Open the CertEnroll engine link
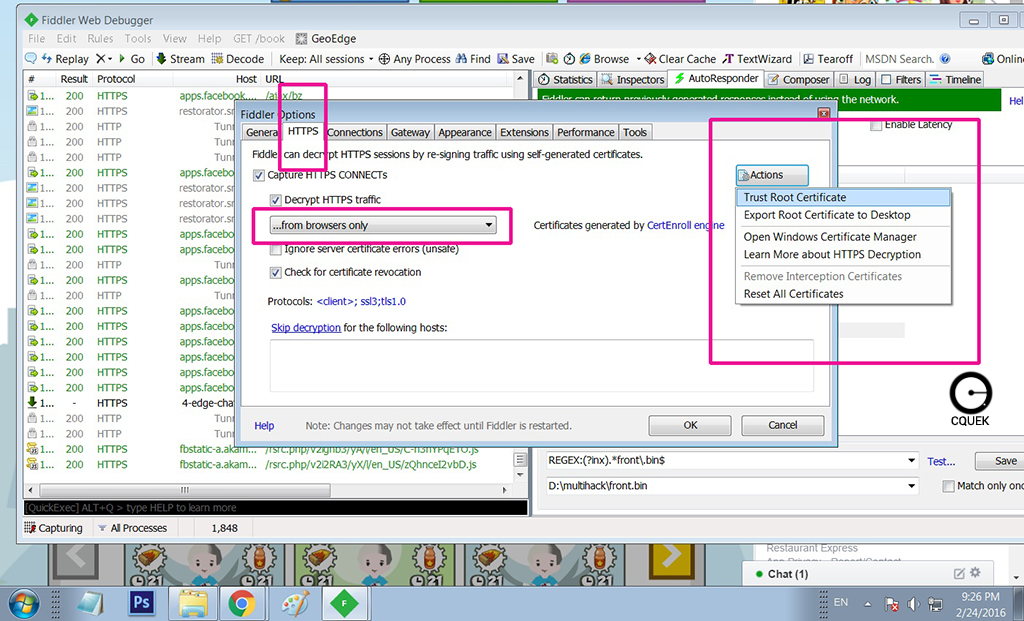 (685, 225)
